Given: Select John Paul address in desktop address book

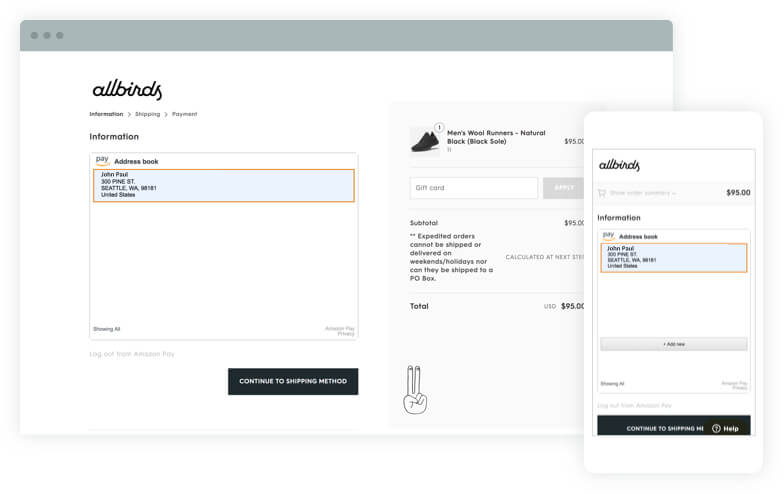Looking at the screenshot, I should click(x=224, y=186).
